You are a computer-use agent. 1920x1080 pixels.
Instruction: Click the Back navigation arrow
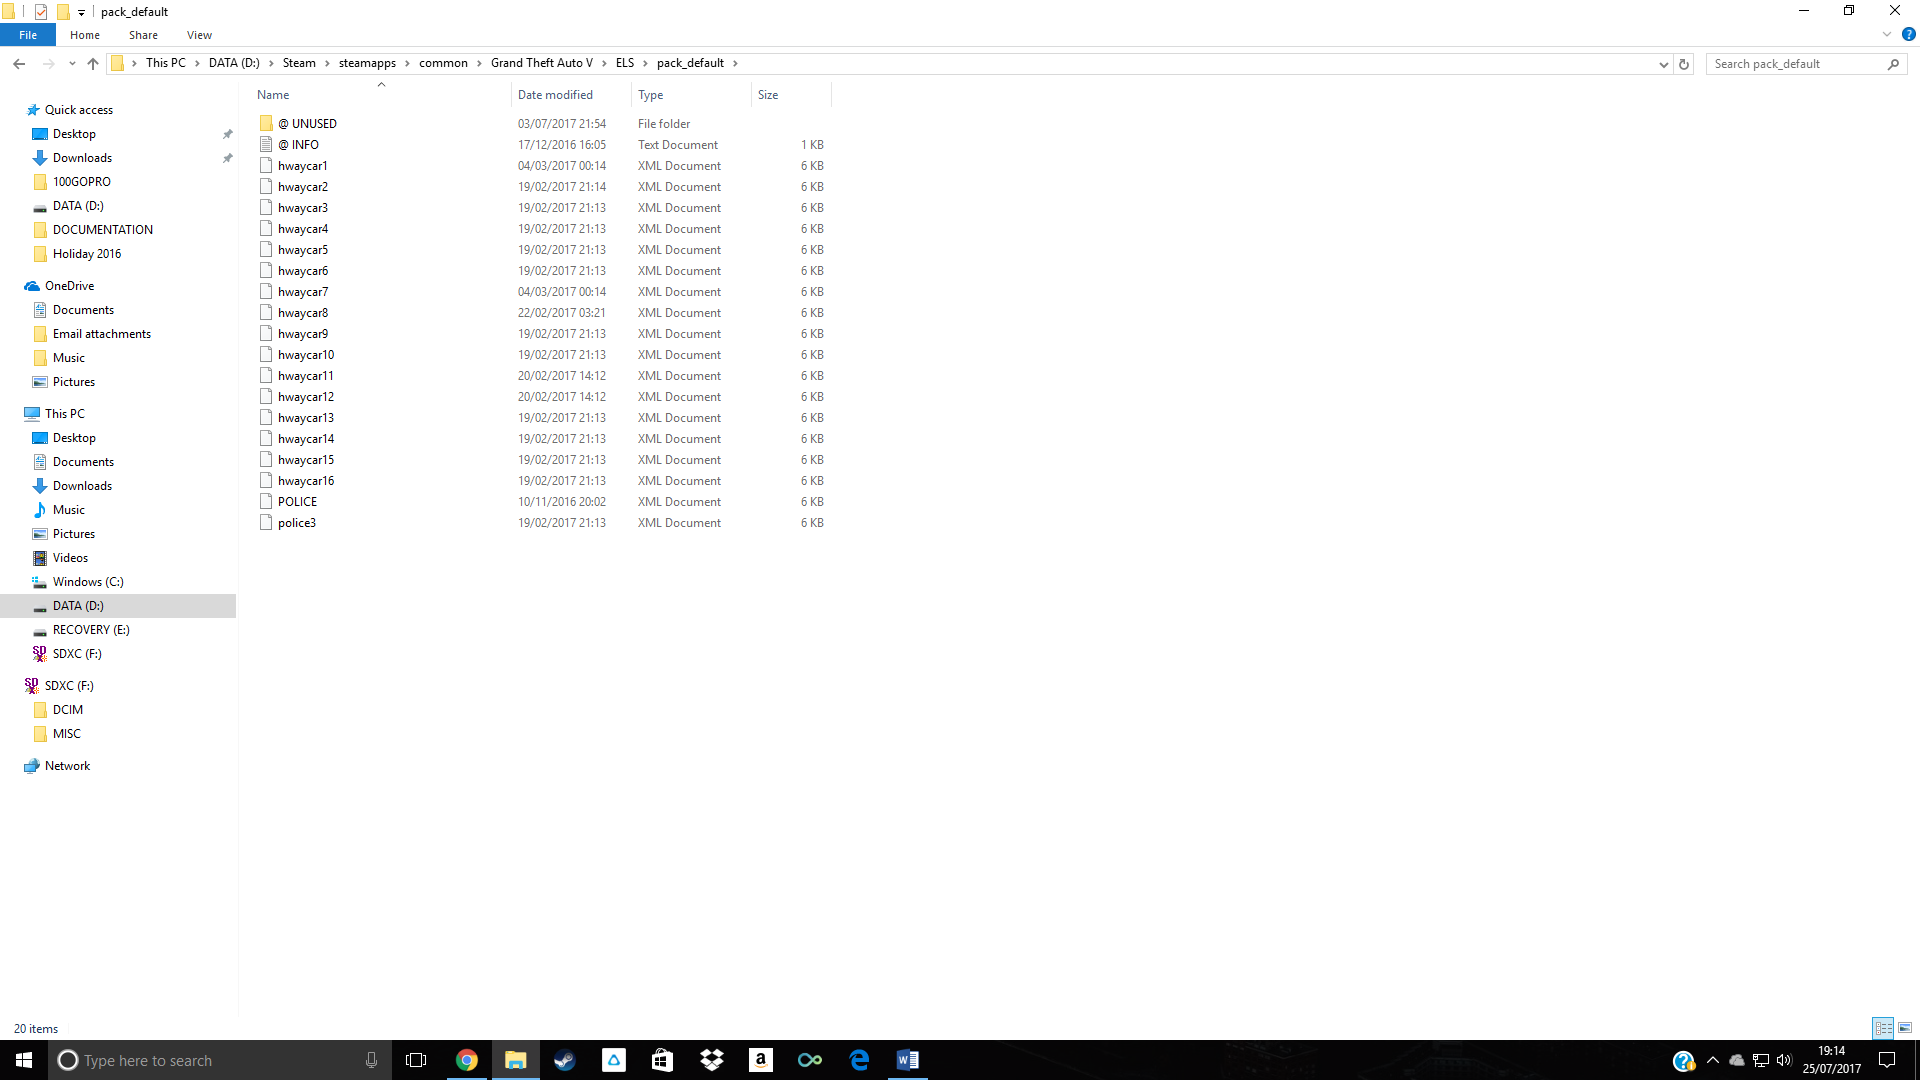(x=19, y=63)
